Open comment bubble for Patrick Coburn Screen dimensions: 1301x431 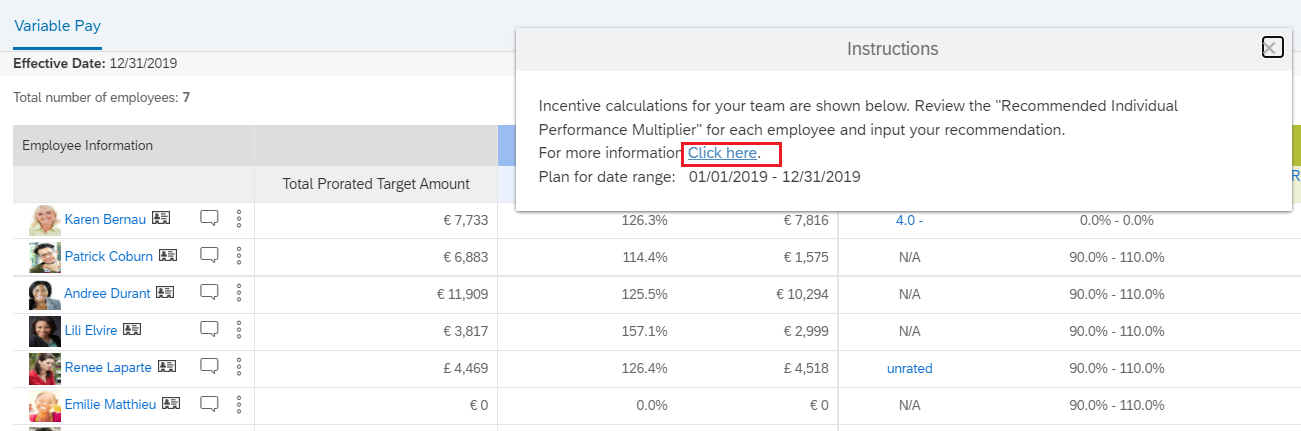pyautogui.click(x=209, y=255)
